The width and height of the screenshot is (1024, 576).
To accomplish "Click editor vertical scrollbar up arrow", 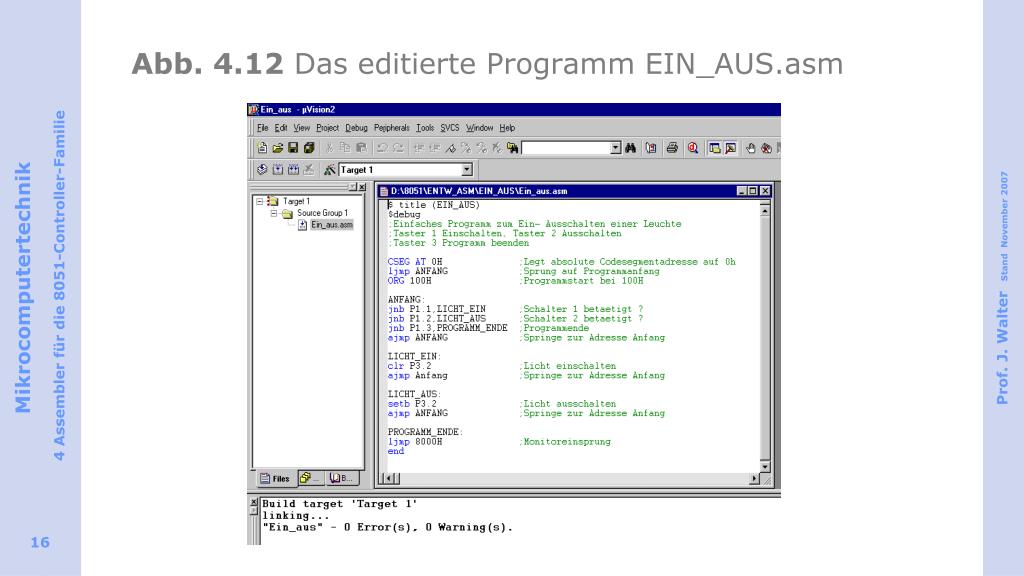I will [765, 211].
